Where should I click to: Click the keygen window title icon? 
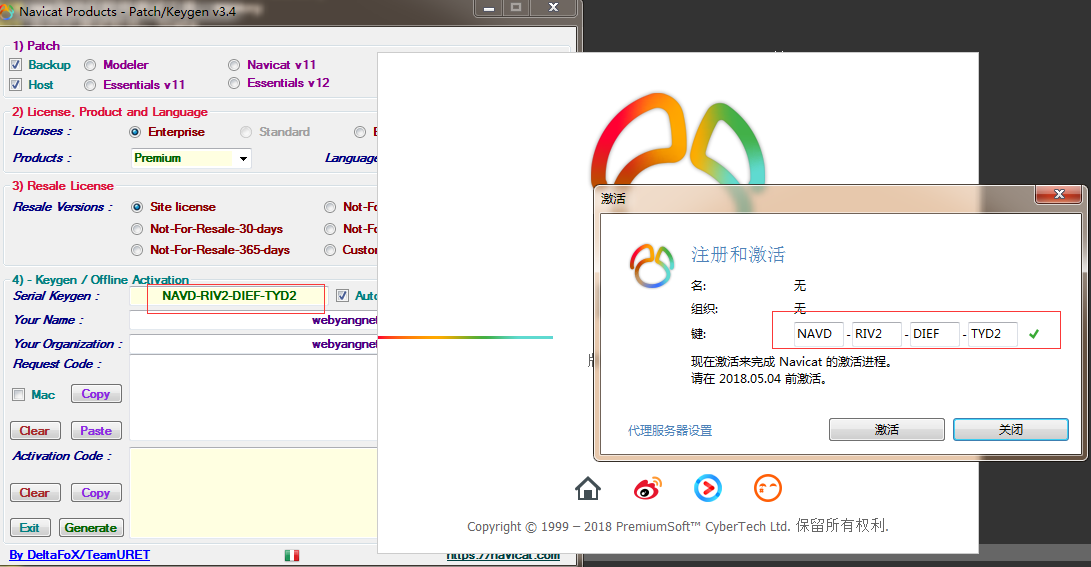[x=7, y=12]
